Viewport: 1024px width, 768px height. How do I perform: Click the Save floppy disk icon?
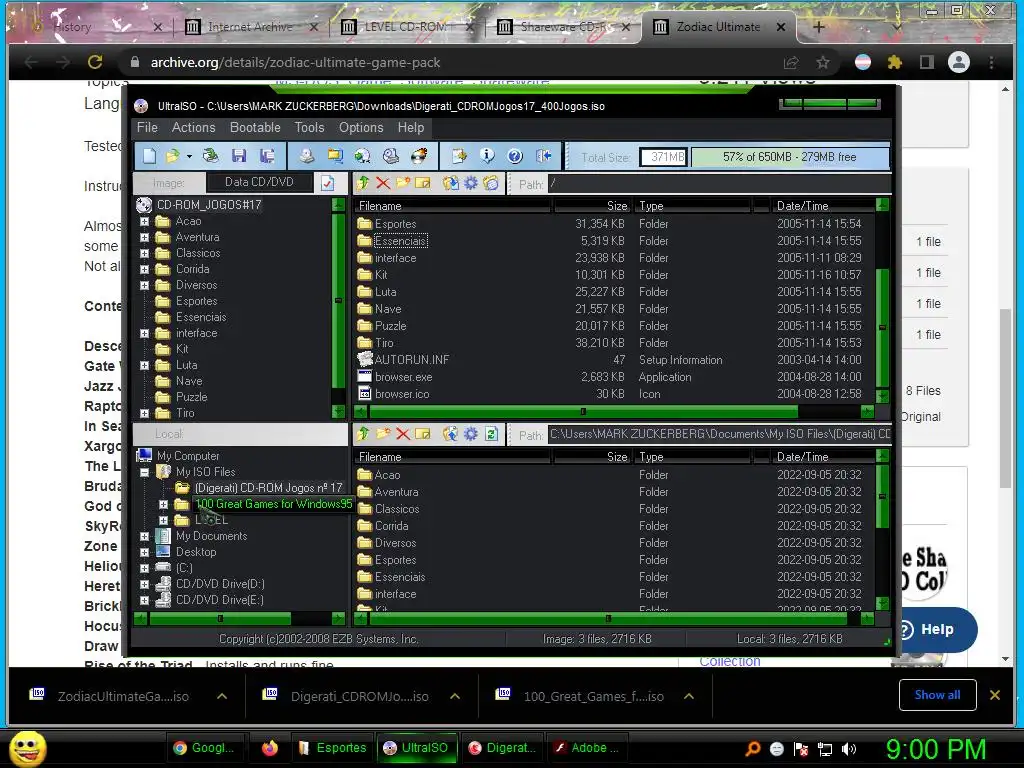[x=238, y=156]
